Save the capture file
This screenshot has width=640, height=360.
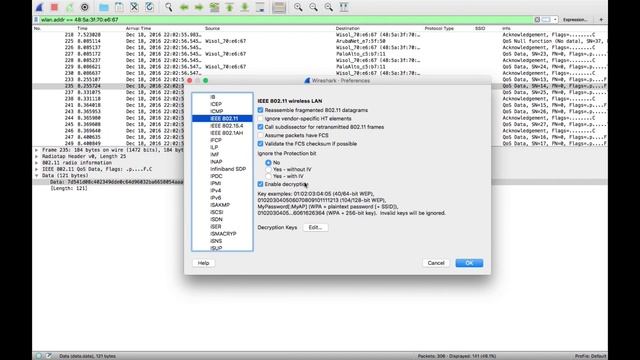coord(119,7)
